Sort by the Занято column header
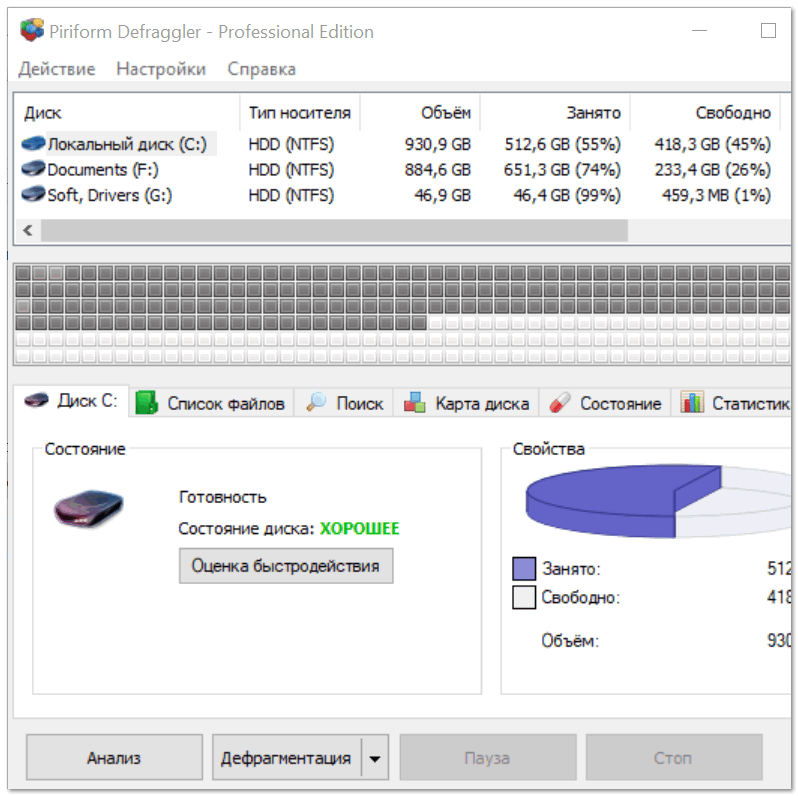This screenshot has height=796, width=798. (555, 112)
